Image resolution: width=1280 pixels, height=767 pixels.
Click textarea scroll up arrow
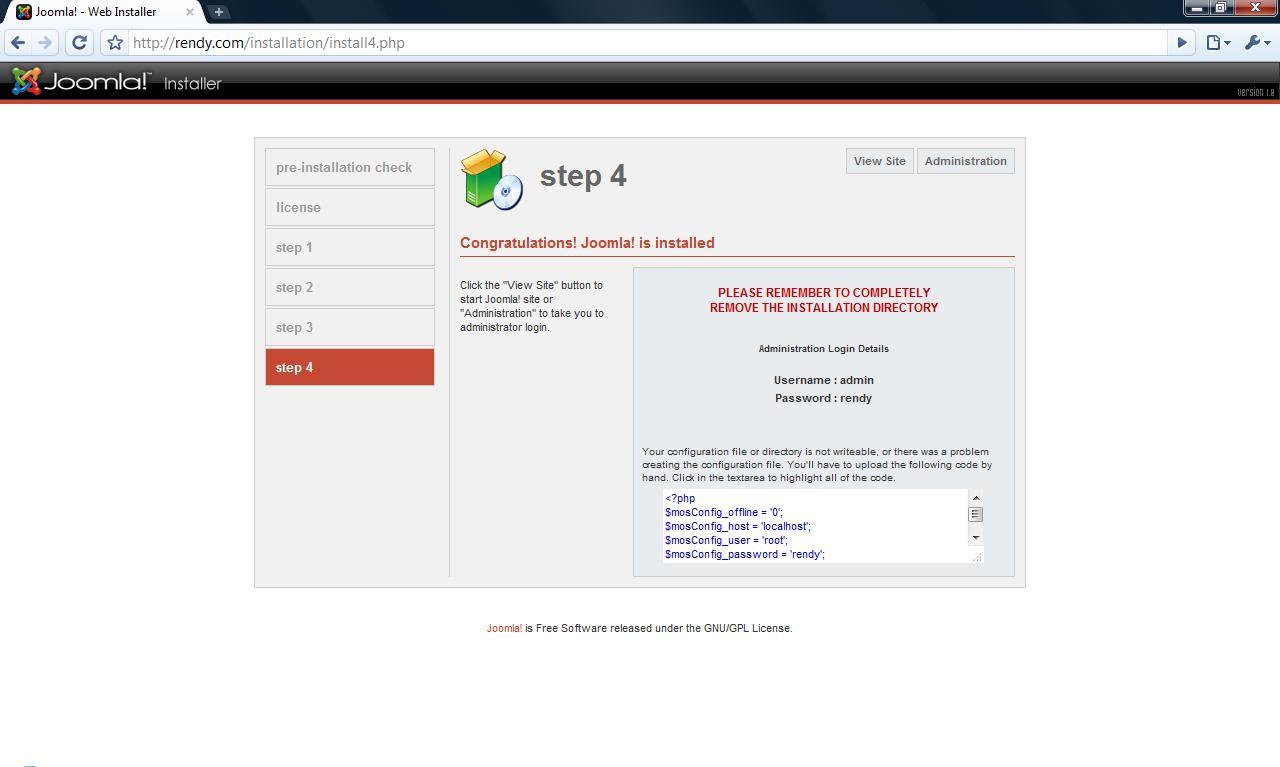click(x=976, y=498)
